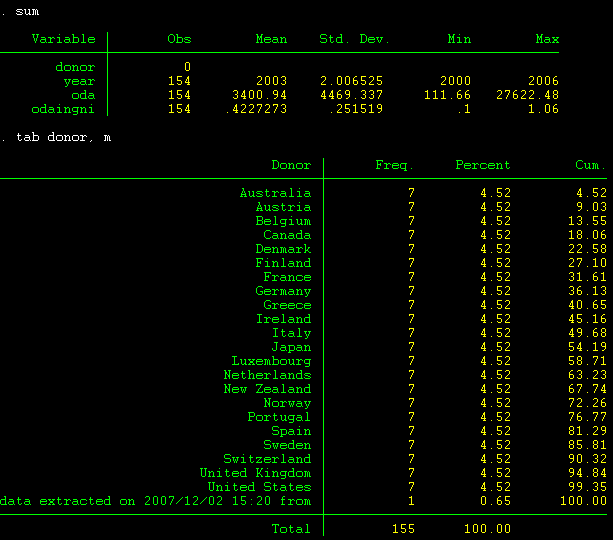Select the std dev value 2.006525
This screenshot has width=613, height=540.
[351, 81]
